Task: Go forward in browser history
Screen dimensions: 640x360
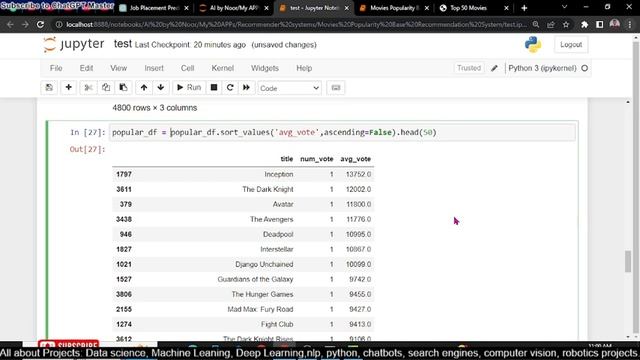Action: 25,24
